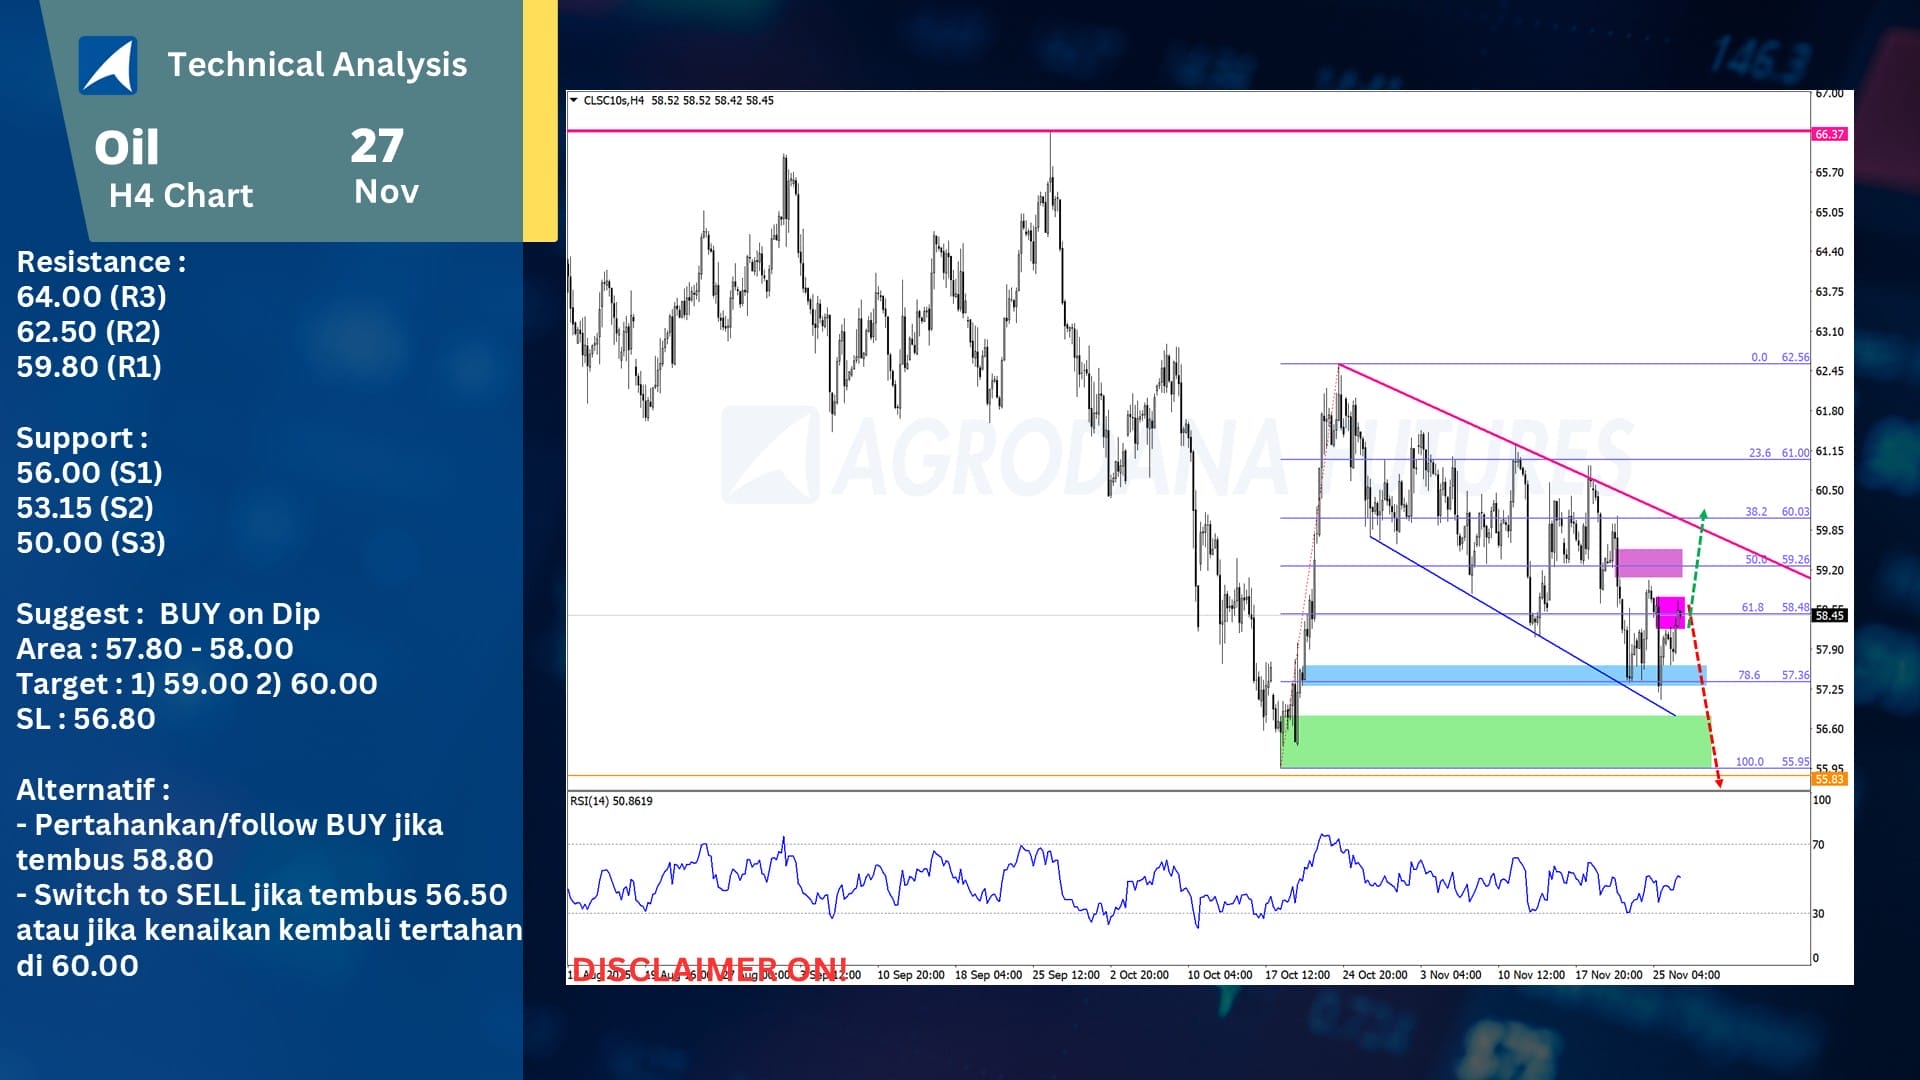Click the Agrodana arrow logo icon
The image size is (1920, 1080).
click(108, 66)
